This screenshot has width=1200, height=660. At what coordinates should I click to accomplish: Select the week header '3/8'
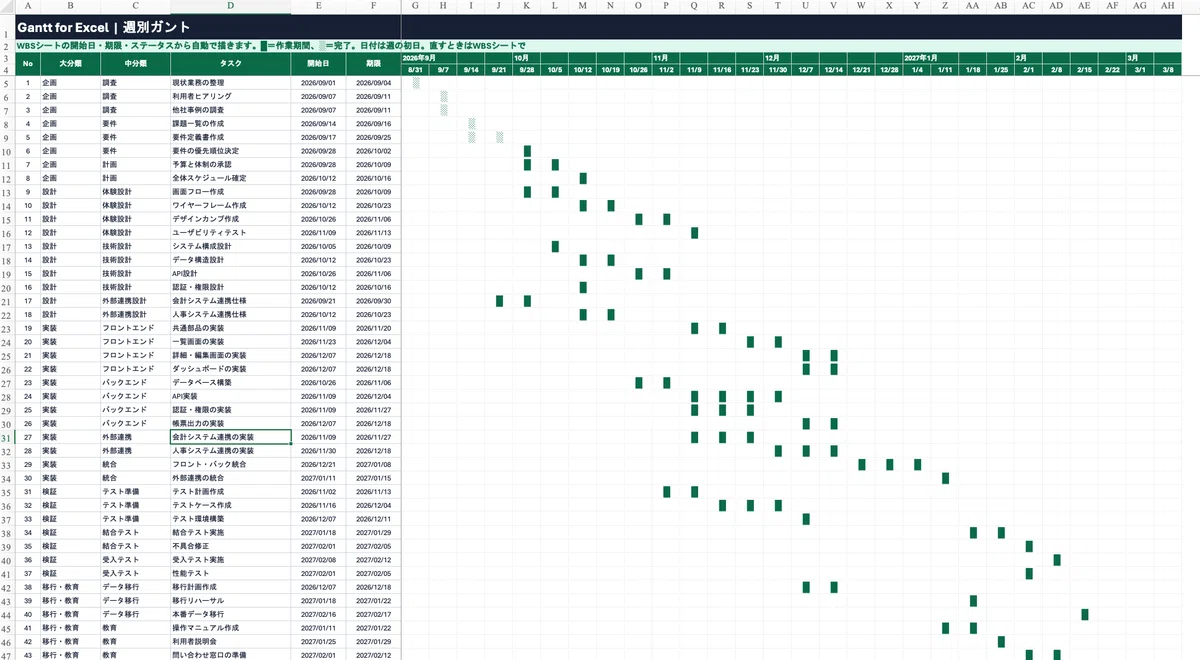[x=1168, y=70]
